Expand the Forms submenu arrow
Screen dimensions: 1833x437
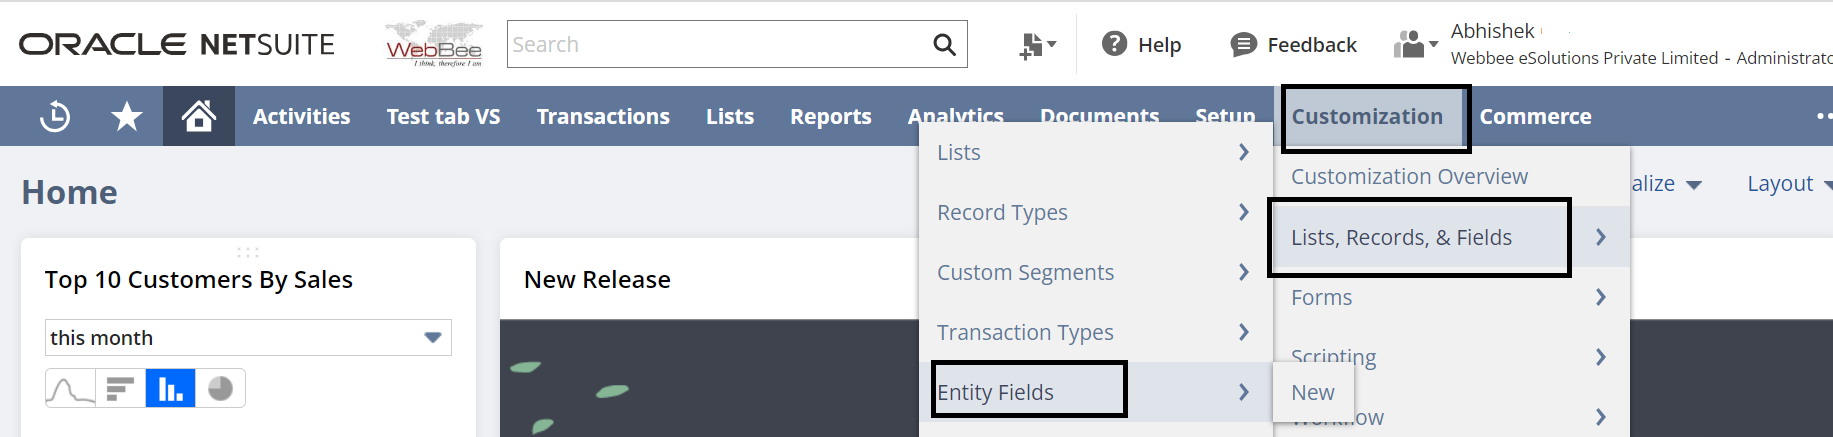click(x=1601, y=297)
